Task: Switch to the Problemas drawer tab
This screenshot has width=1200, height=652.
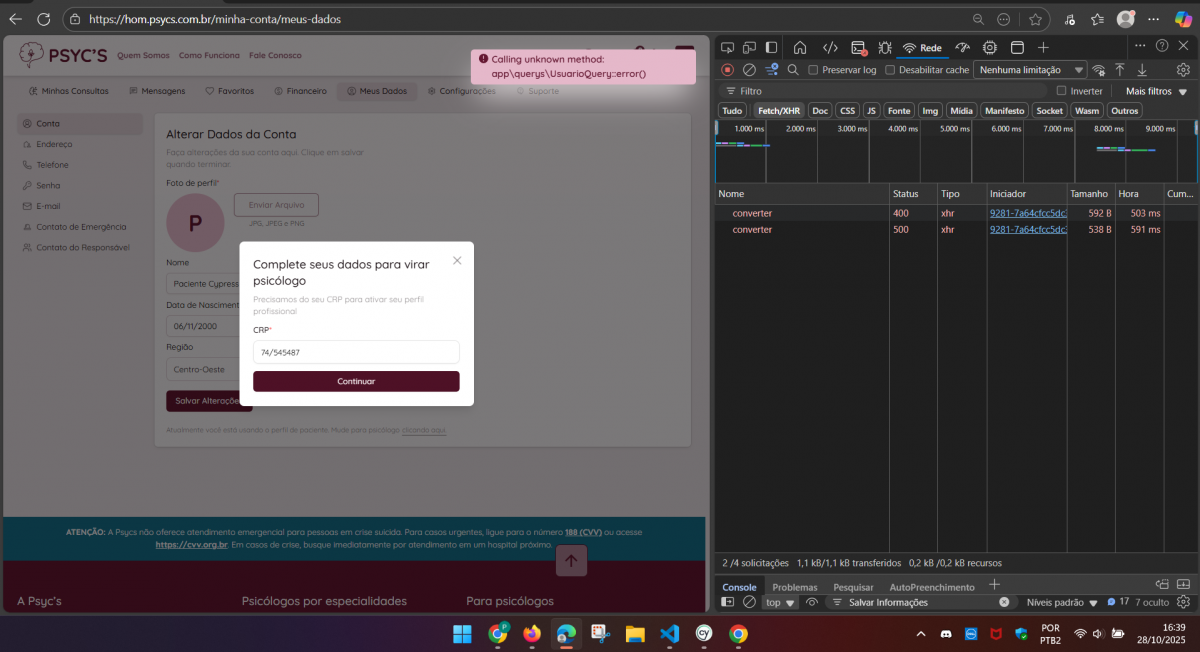Action: point(794,587)
